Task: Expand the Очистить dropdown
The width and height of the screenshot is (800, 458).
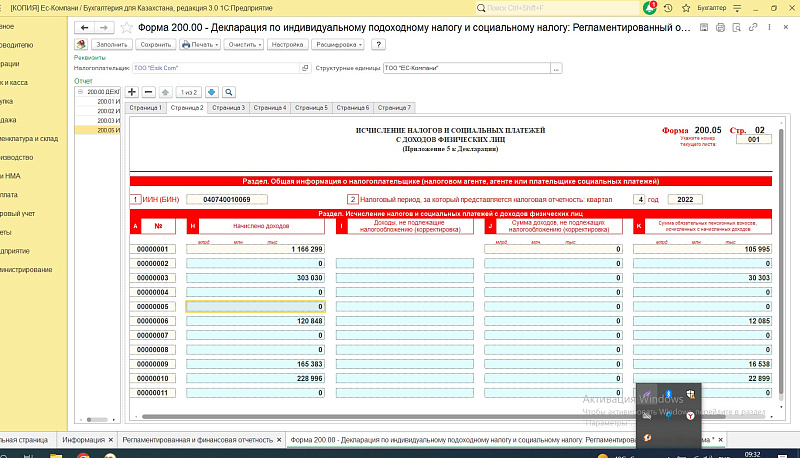Action: click(244, 45)
